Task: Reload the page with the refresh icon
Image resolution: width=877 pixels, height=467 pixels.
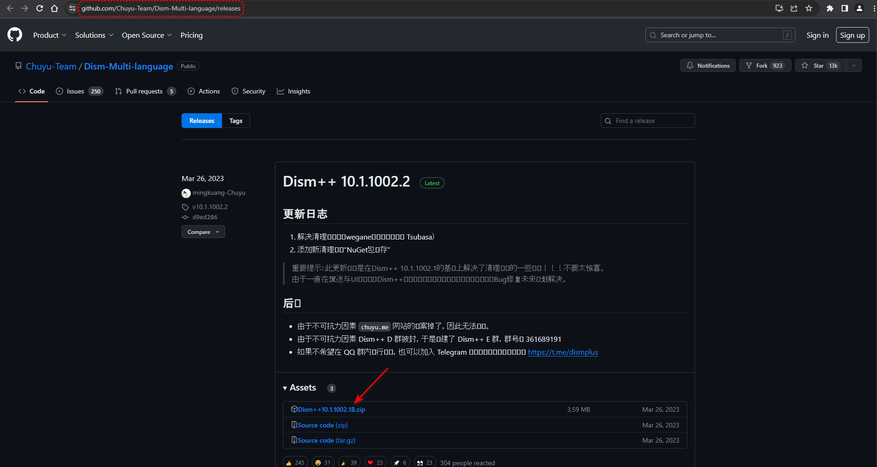Action: 39,8
